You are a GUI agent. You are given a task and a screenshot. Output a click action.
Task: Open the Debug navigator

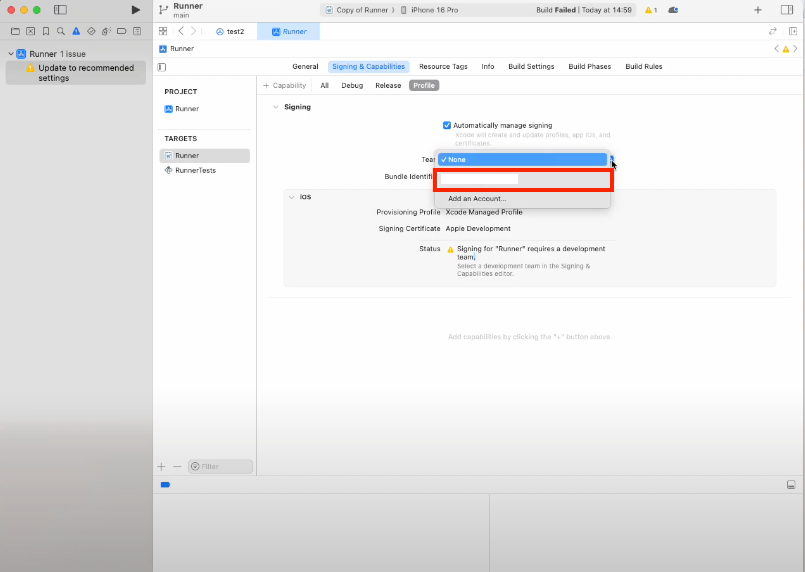click(x=106, y=31)
